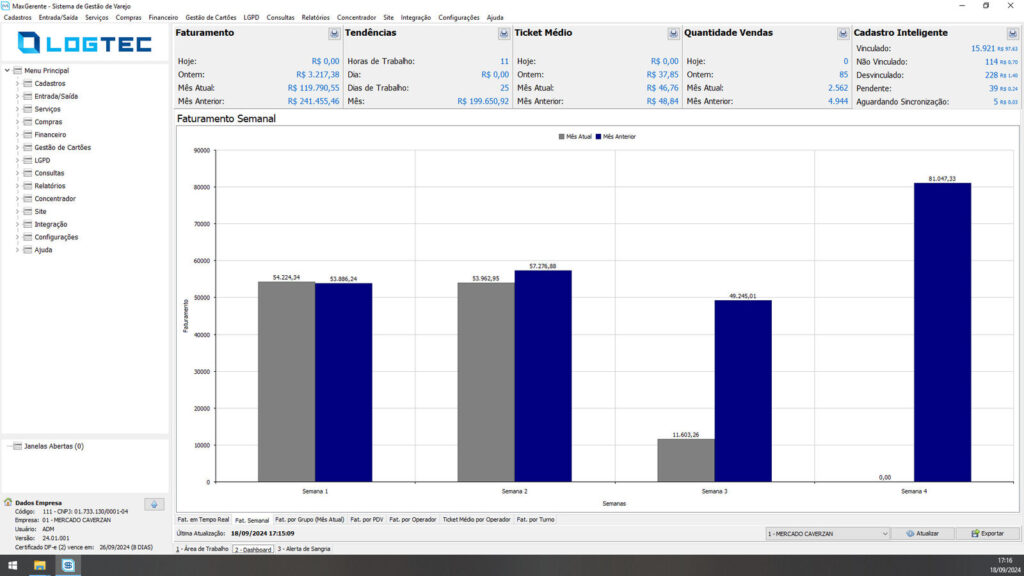
Task: Expand the Configurações tree node
Action: click(18, 237)
